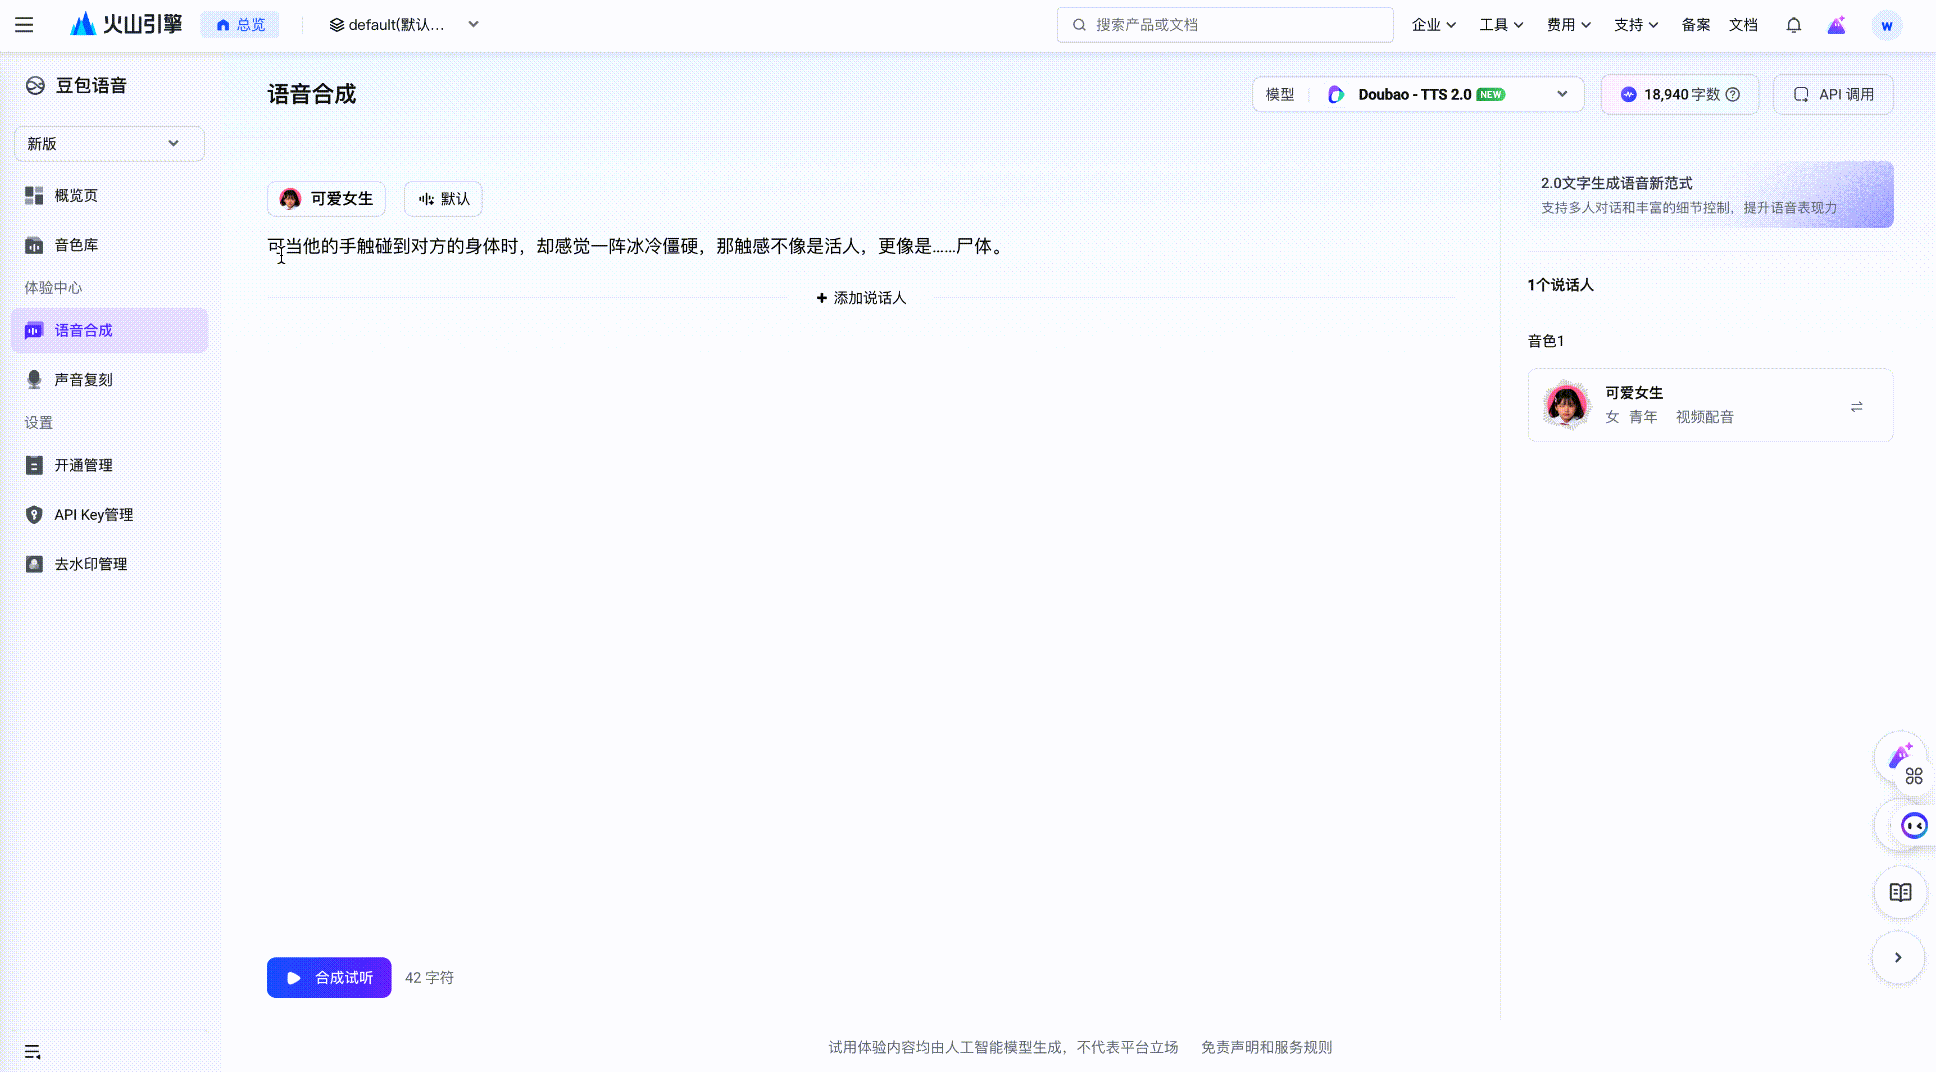1936x1072 pixels.
Task: Open the 支持 menu
Action: pos(1636,25)
